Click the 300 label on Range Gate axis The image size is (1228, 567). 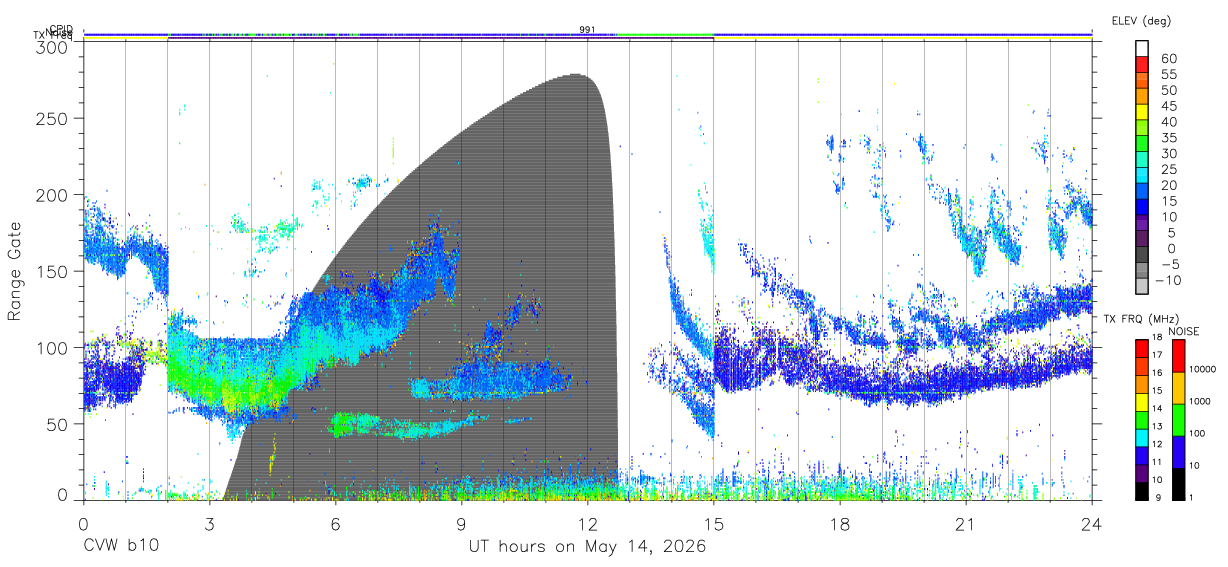(52, 46)
